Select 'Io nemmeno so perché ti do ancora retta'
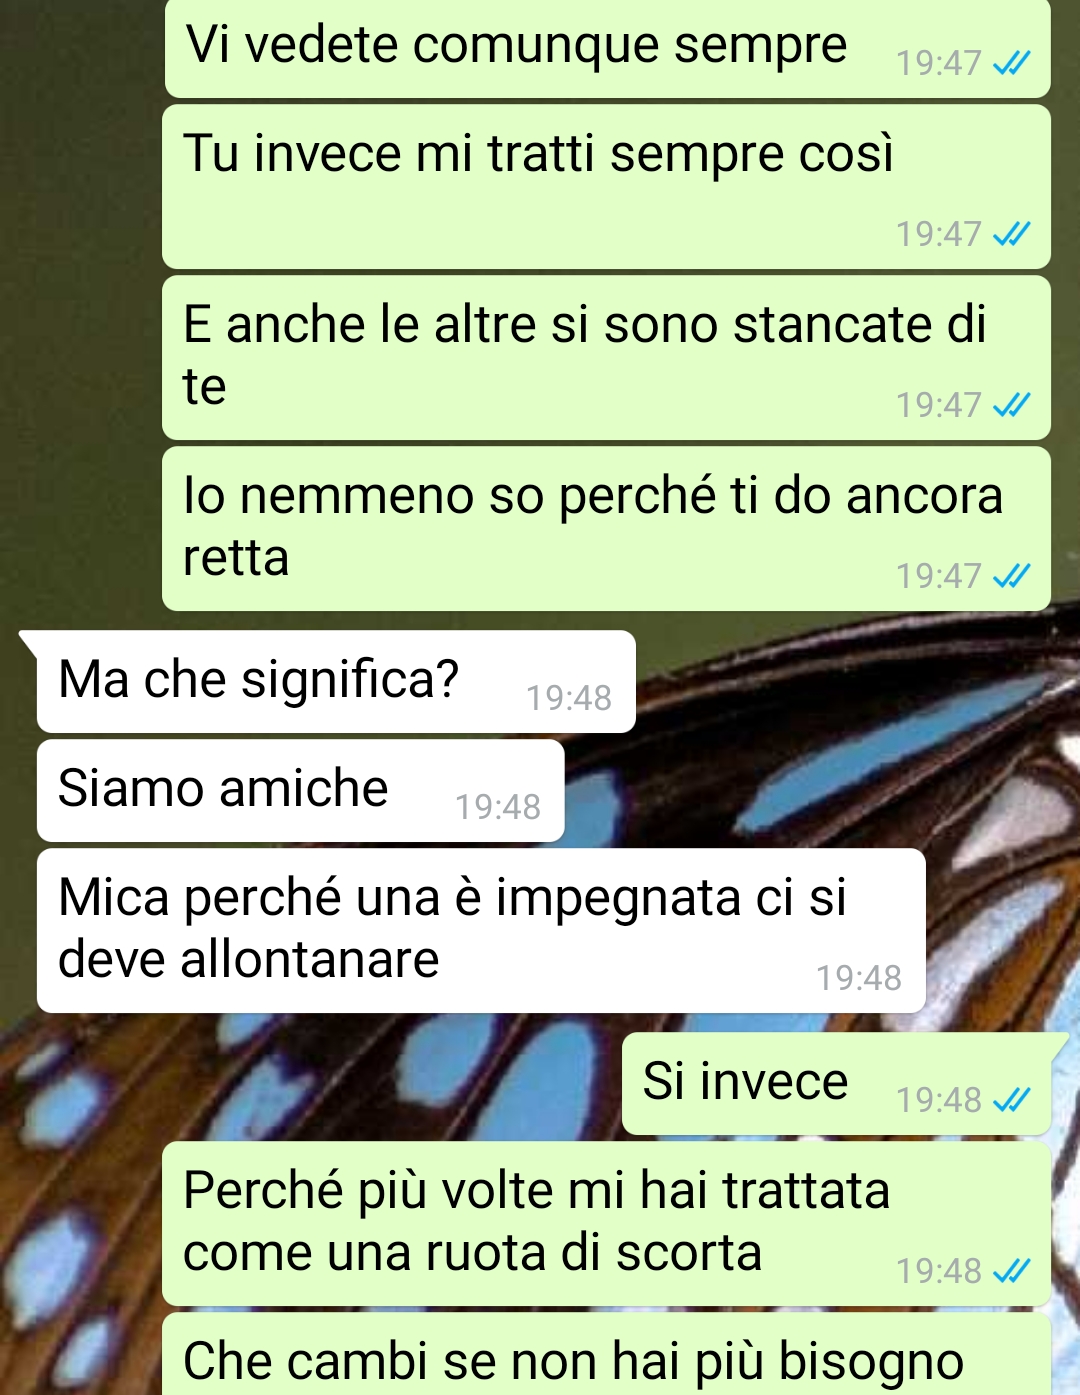The width and height of the screenshot is (1080, 1395). (607, 529)
